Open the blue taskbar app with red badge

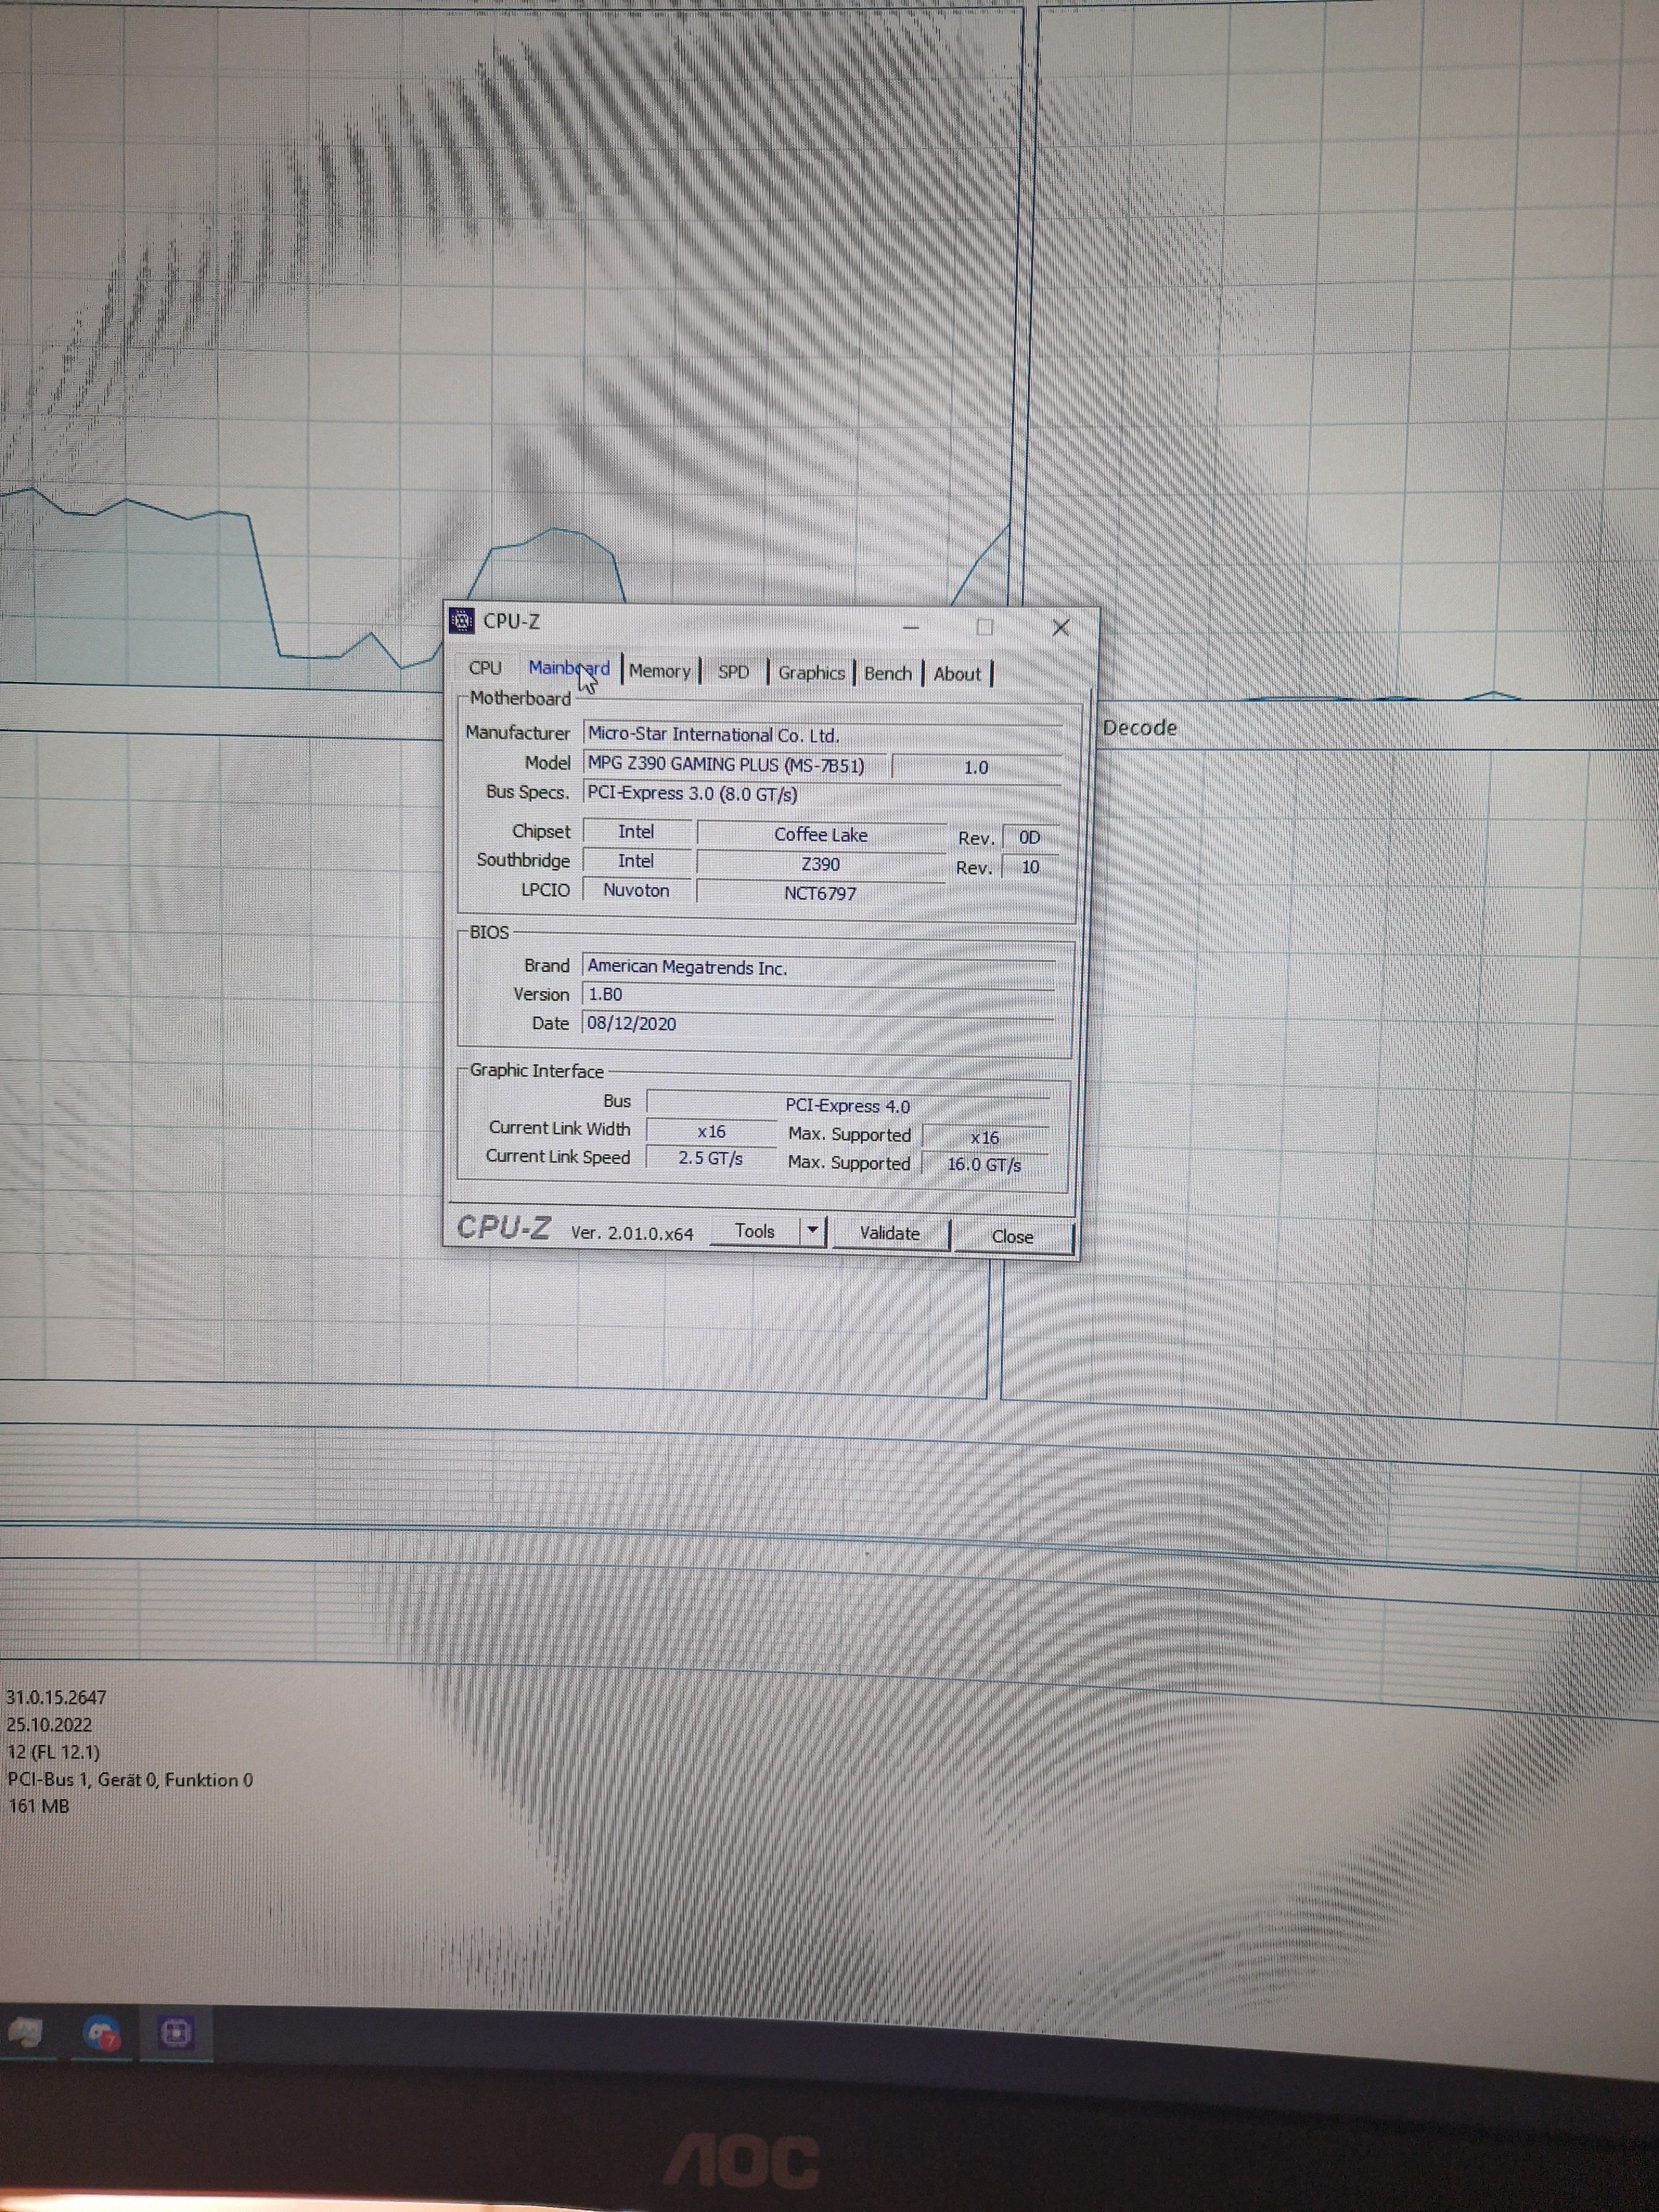pos(102,2033)
